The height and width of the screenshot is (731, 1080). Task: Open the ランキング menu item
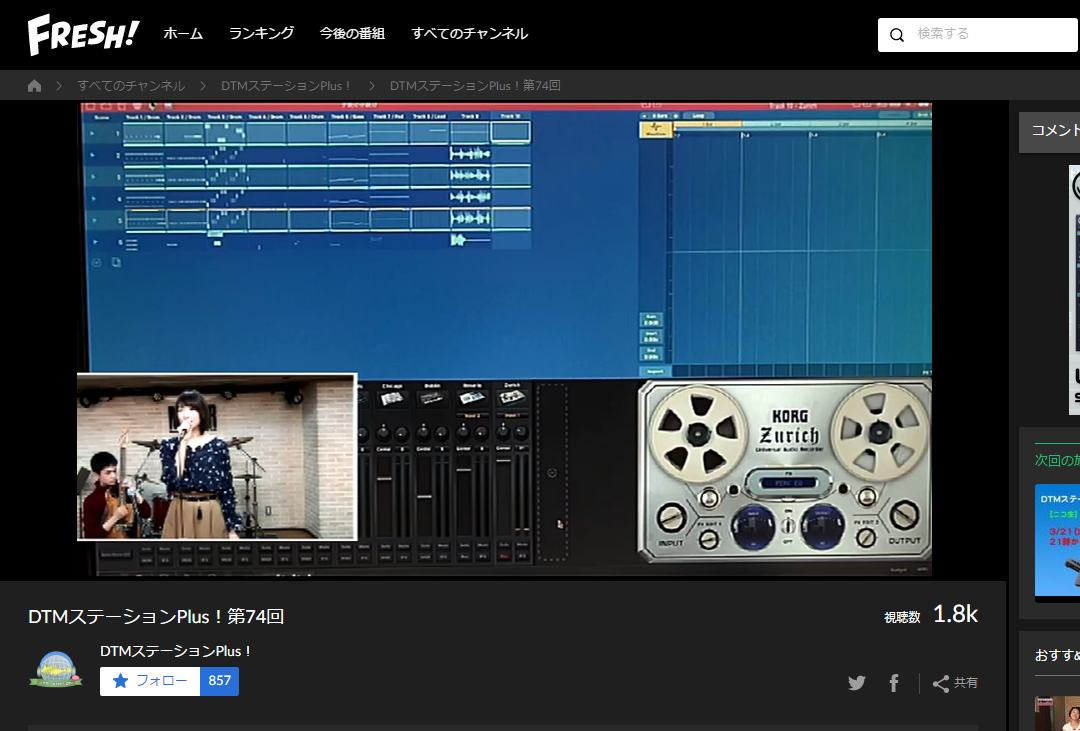coord(261,34)
